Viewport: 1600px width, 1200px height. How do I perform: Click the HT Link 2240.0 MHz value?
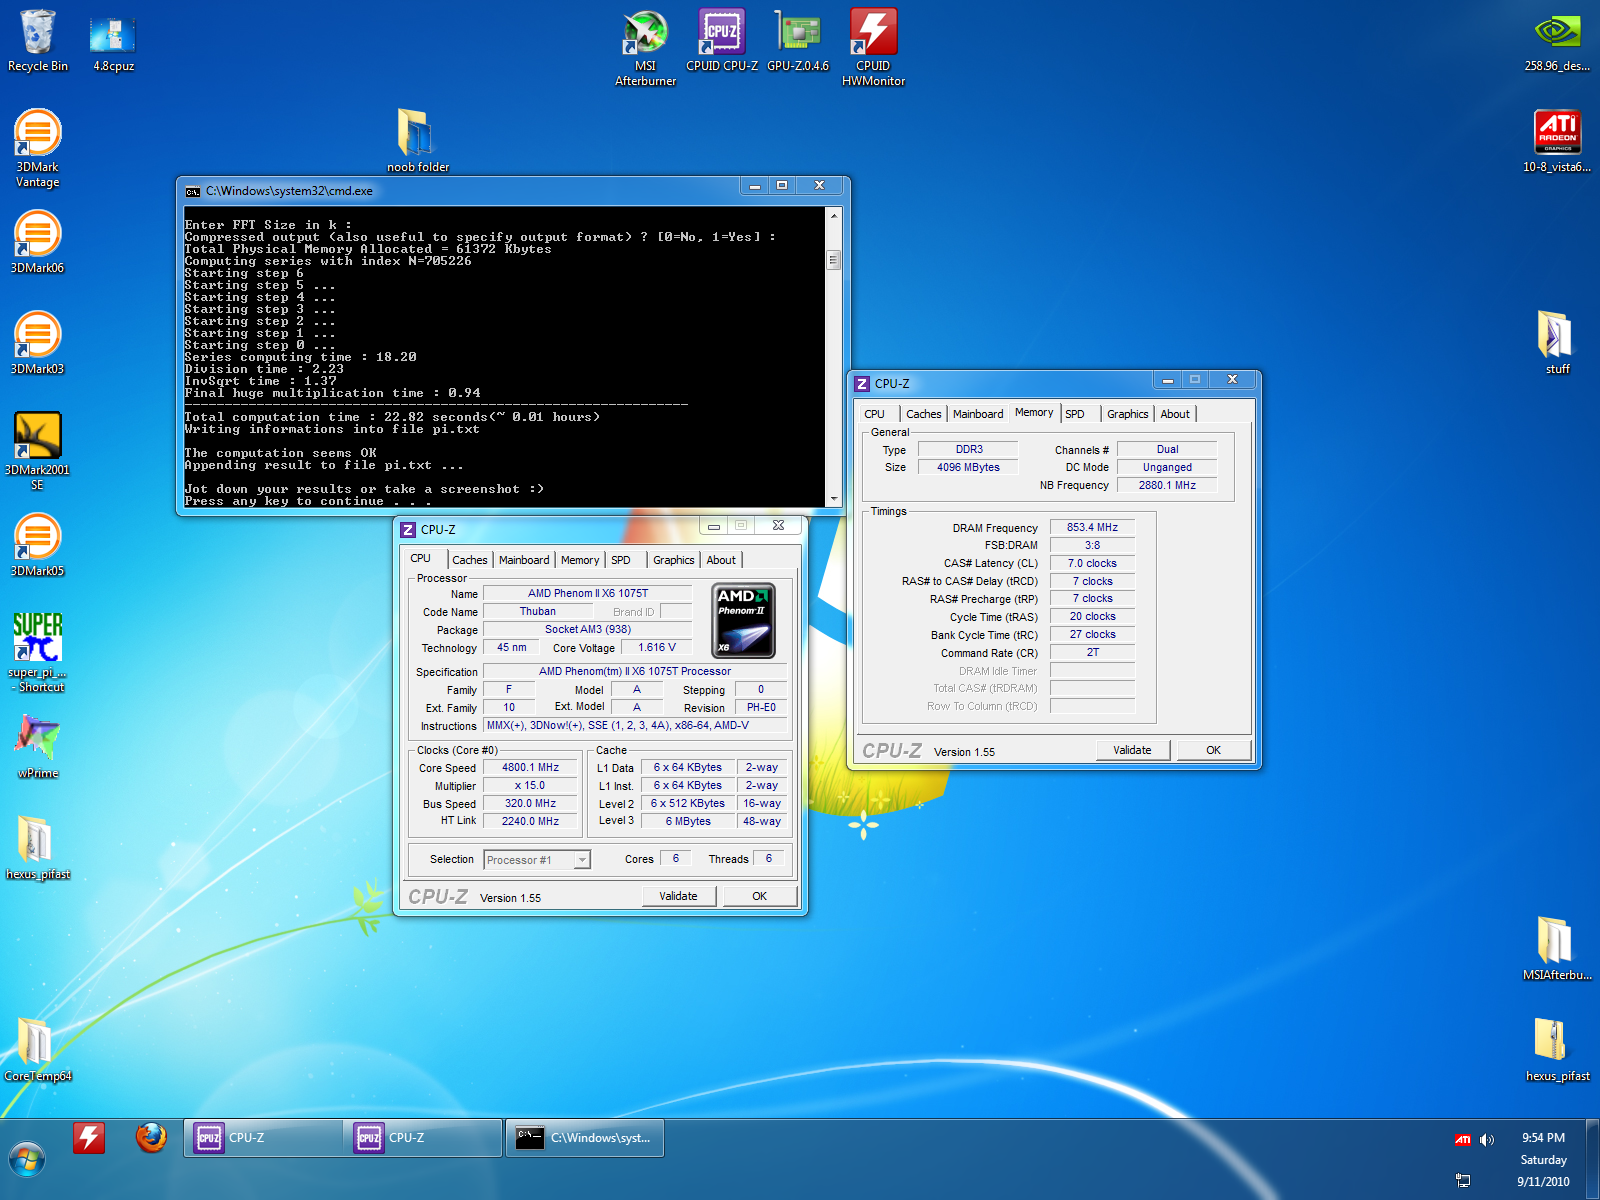coord(530,821)
